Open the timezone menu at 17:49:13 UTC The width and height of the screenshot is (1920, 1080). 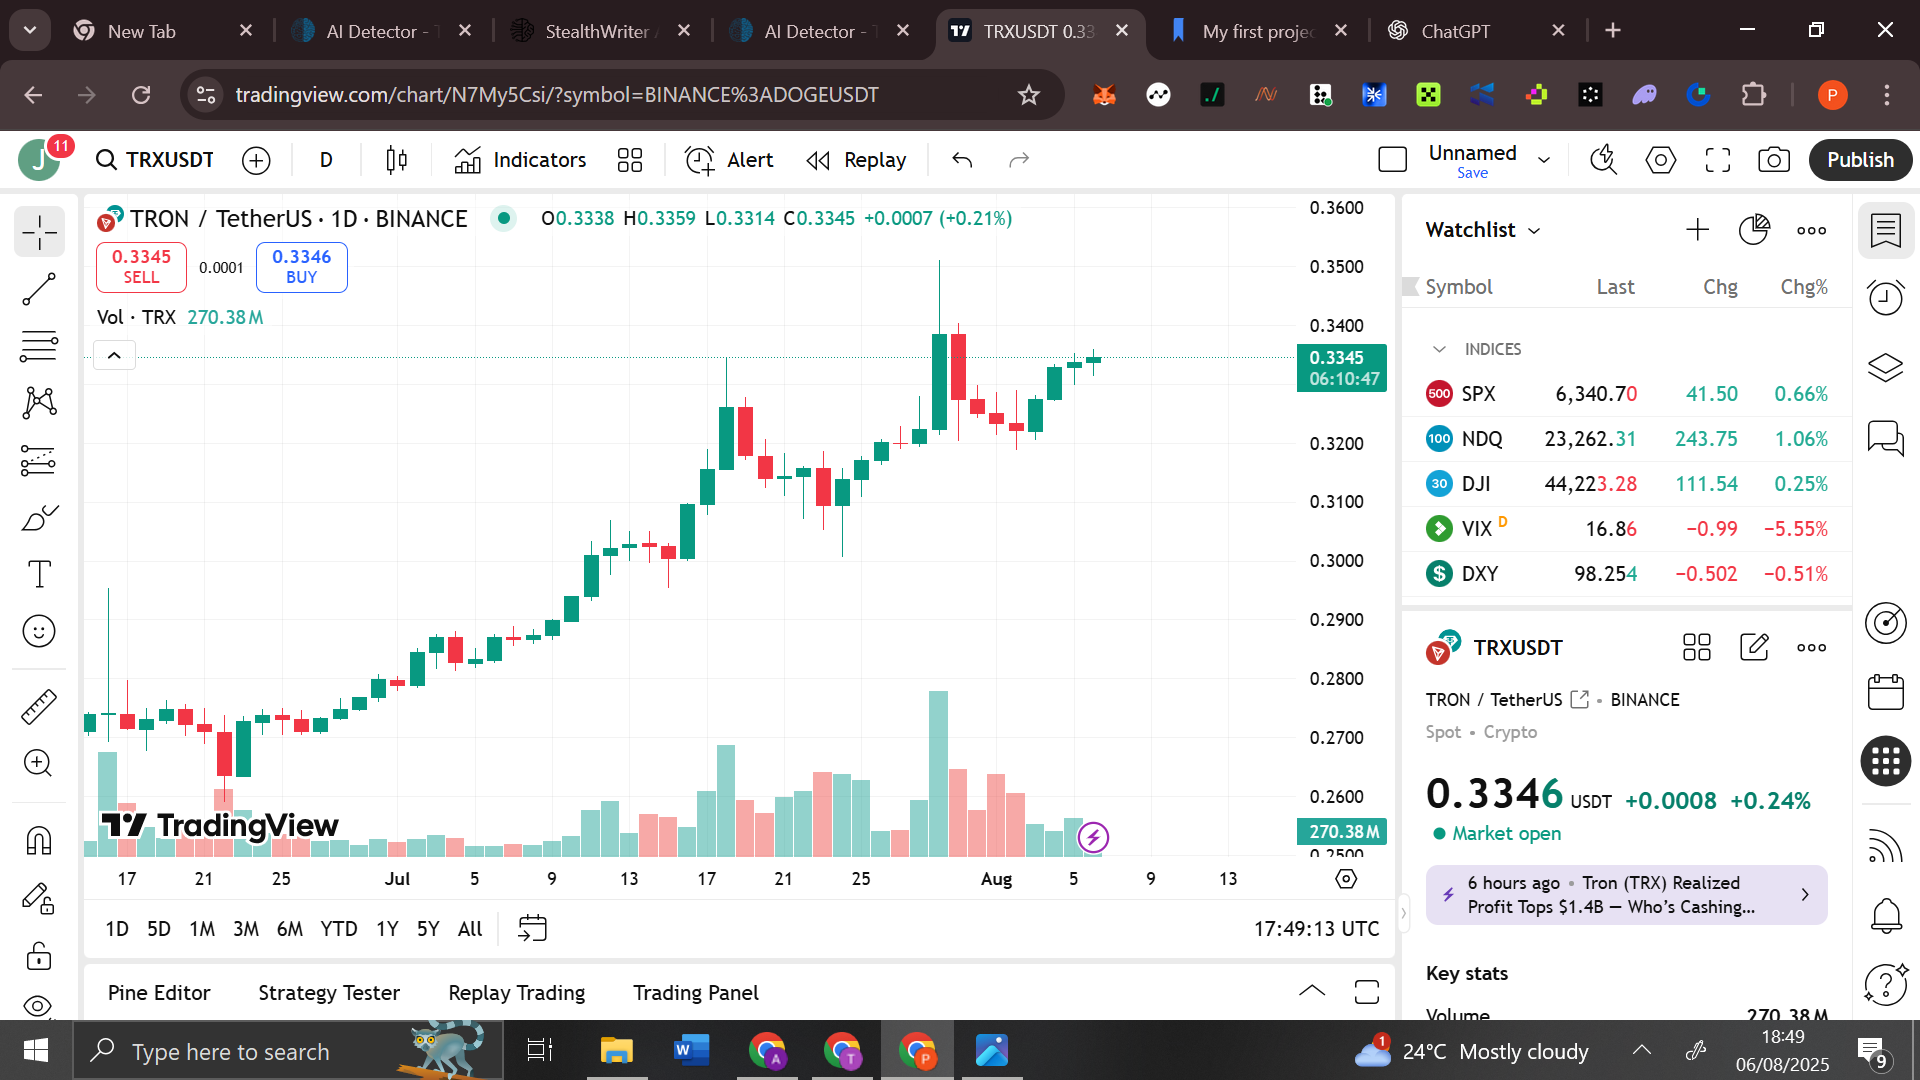pyautogui.click(x=1316, y=929)
